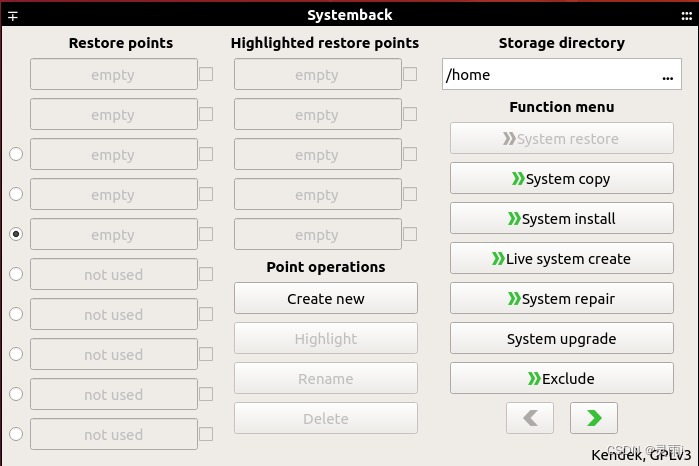Open the window menu icon in title bar

pyautogui.click(x=13, y=15)
